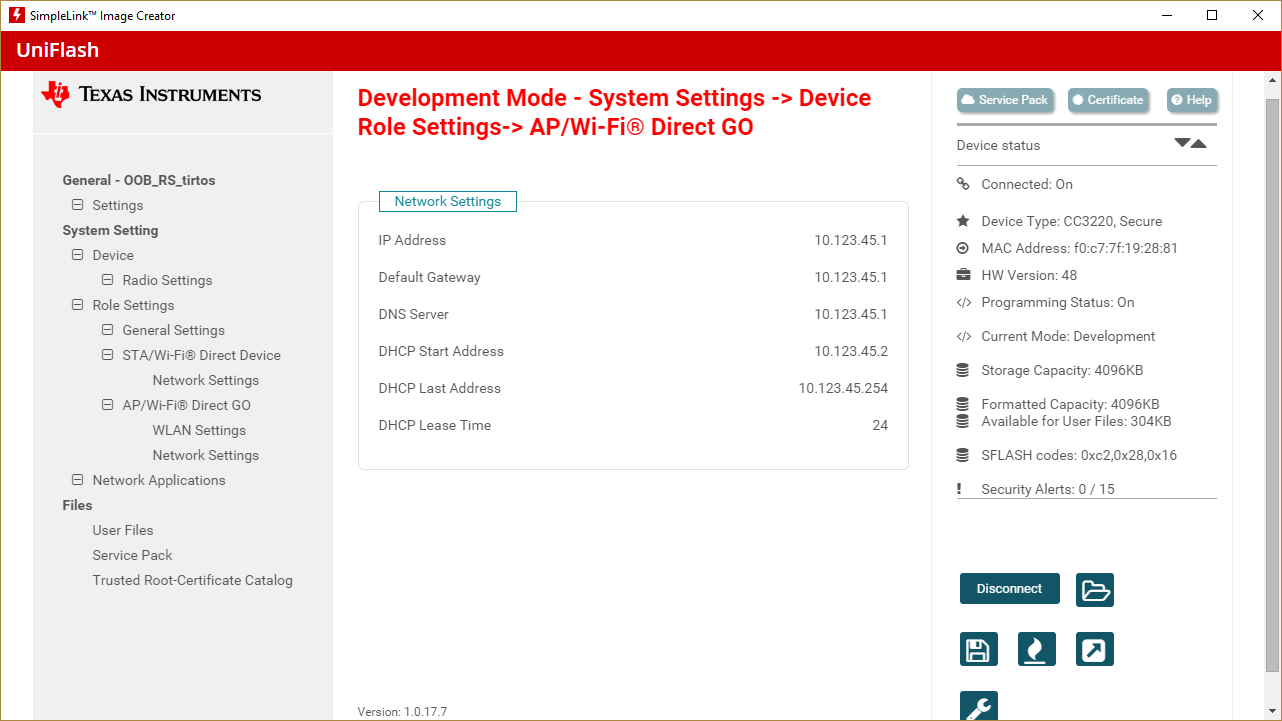Image resolution: width=1282 pixels, height=721 pixels.
Task: Click the Files heading in sidebar
Action: pyautogui.click(x=77, y=505)
